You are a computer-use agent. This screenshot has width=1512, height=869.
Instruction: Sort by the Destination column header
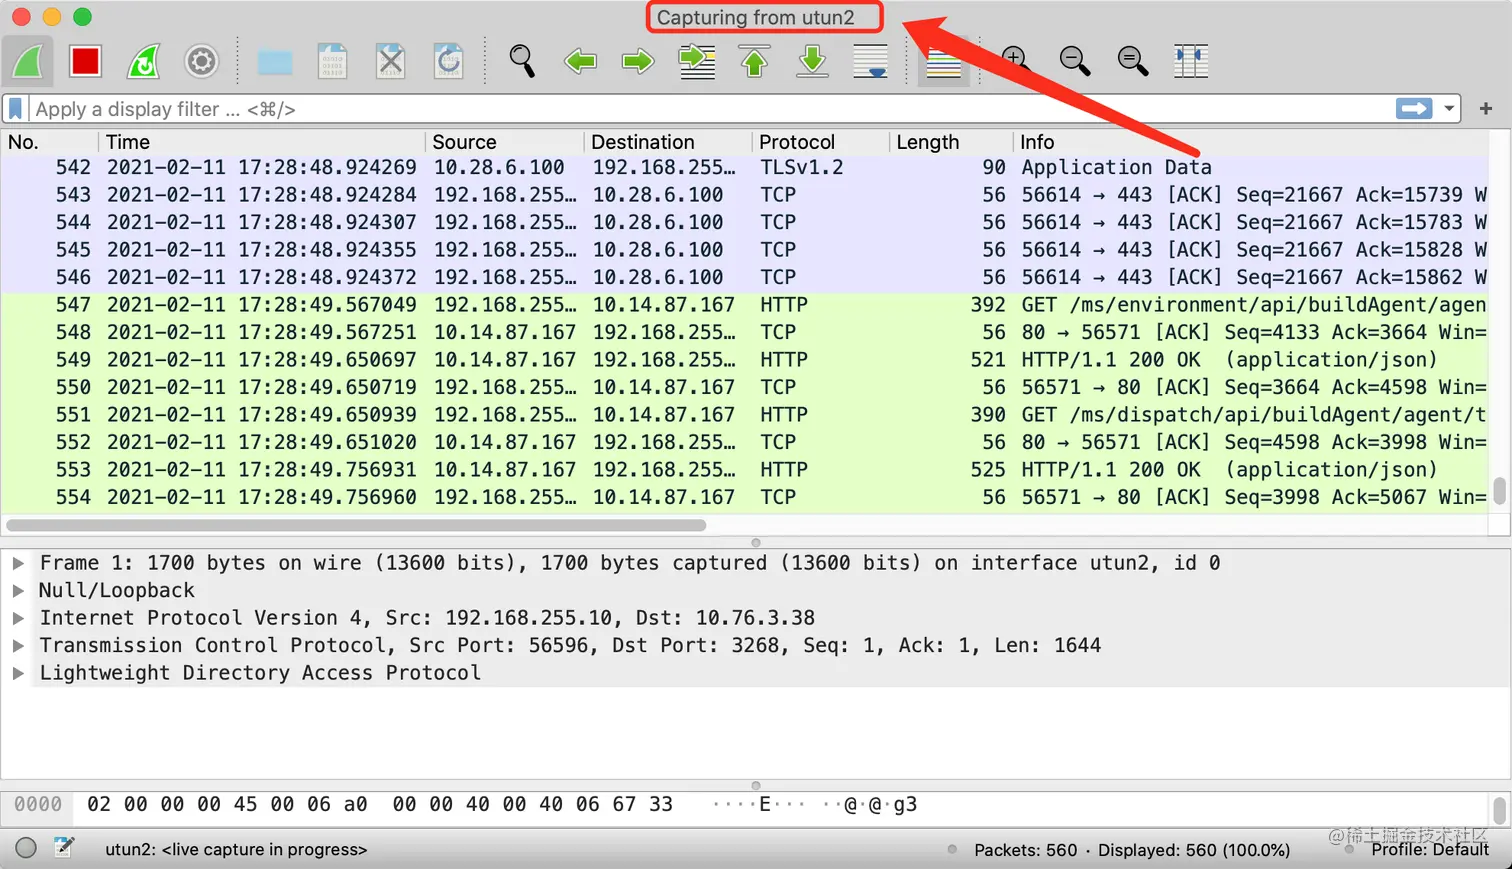tap(668, 142)
